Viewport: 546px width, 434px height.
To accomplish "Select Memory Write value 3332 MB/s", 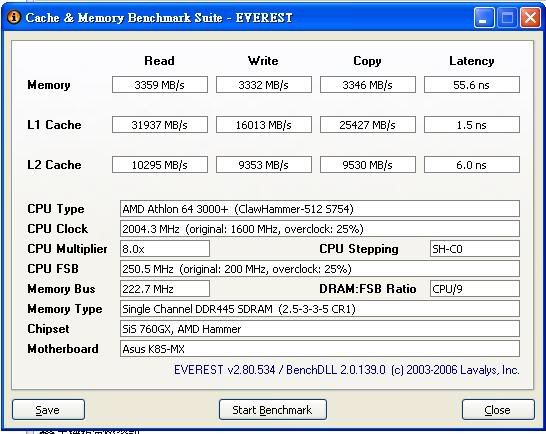I will click(264, 85).
